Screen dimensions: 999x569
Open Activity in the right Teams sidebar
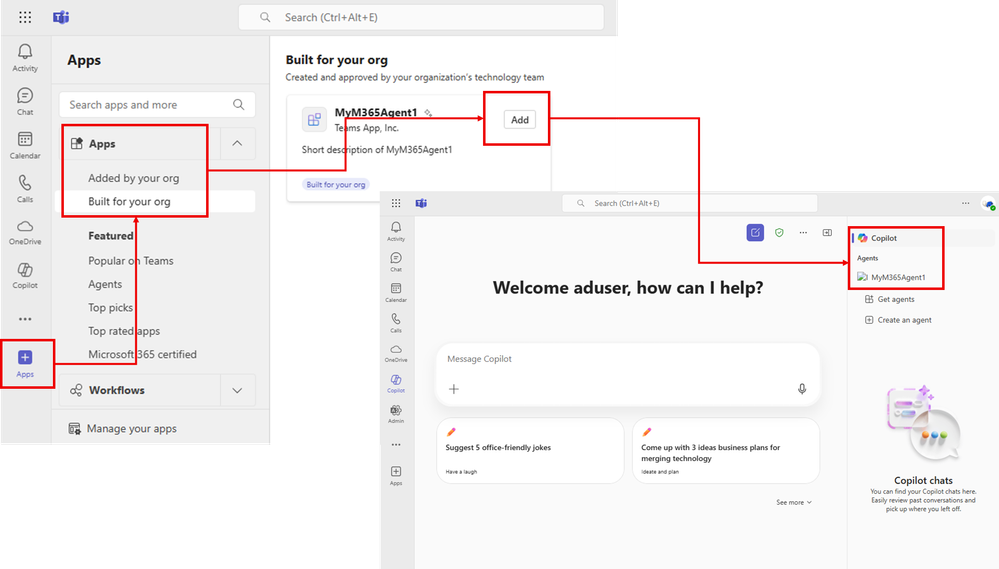pyautogui.click(x=396, y=231)
